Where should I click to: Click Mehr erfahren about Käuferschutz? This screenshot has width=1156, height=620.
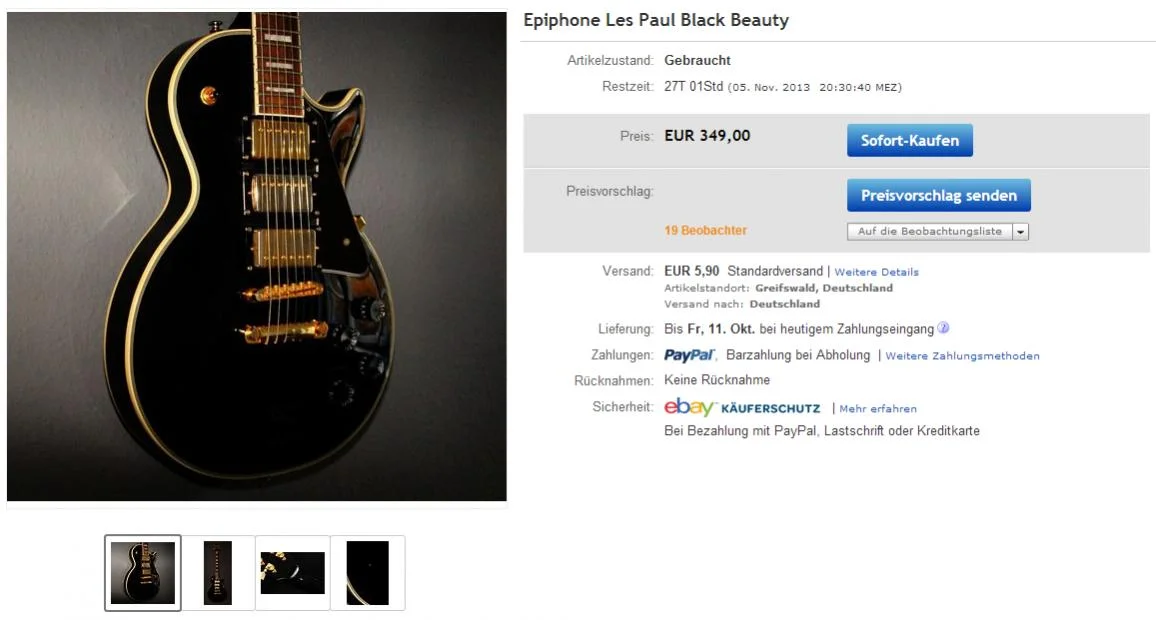(x=878, y=408)
